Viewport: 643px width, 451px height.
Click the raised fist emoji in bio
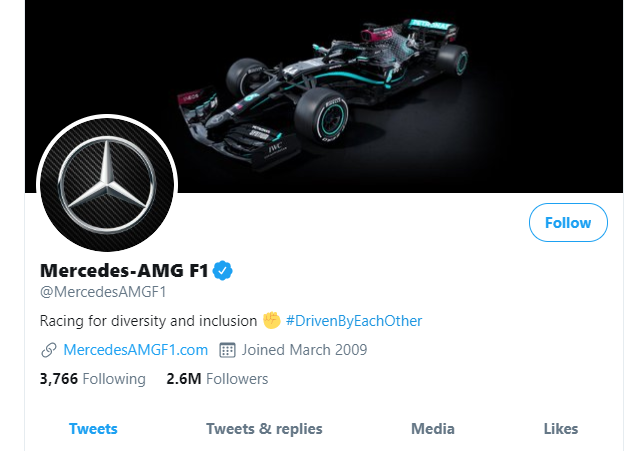pyautogui.click(x=271, y=321)
